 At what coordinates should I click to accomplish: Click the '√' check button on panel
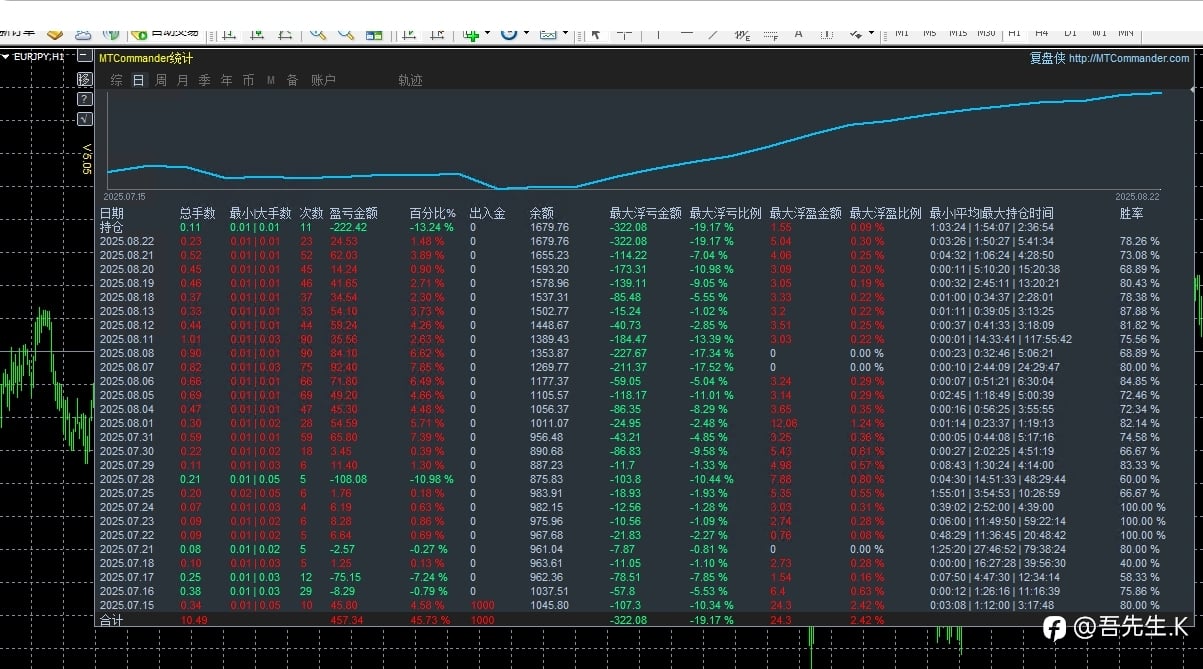(x=85, y=119)
